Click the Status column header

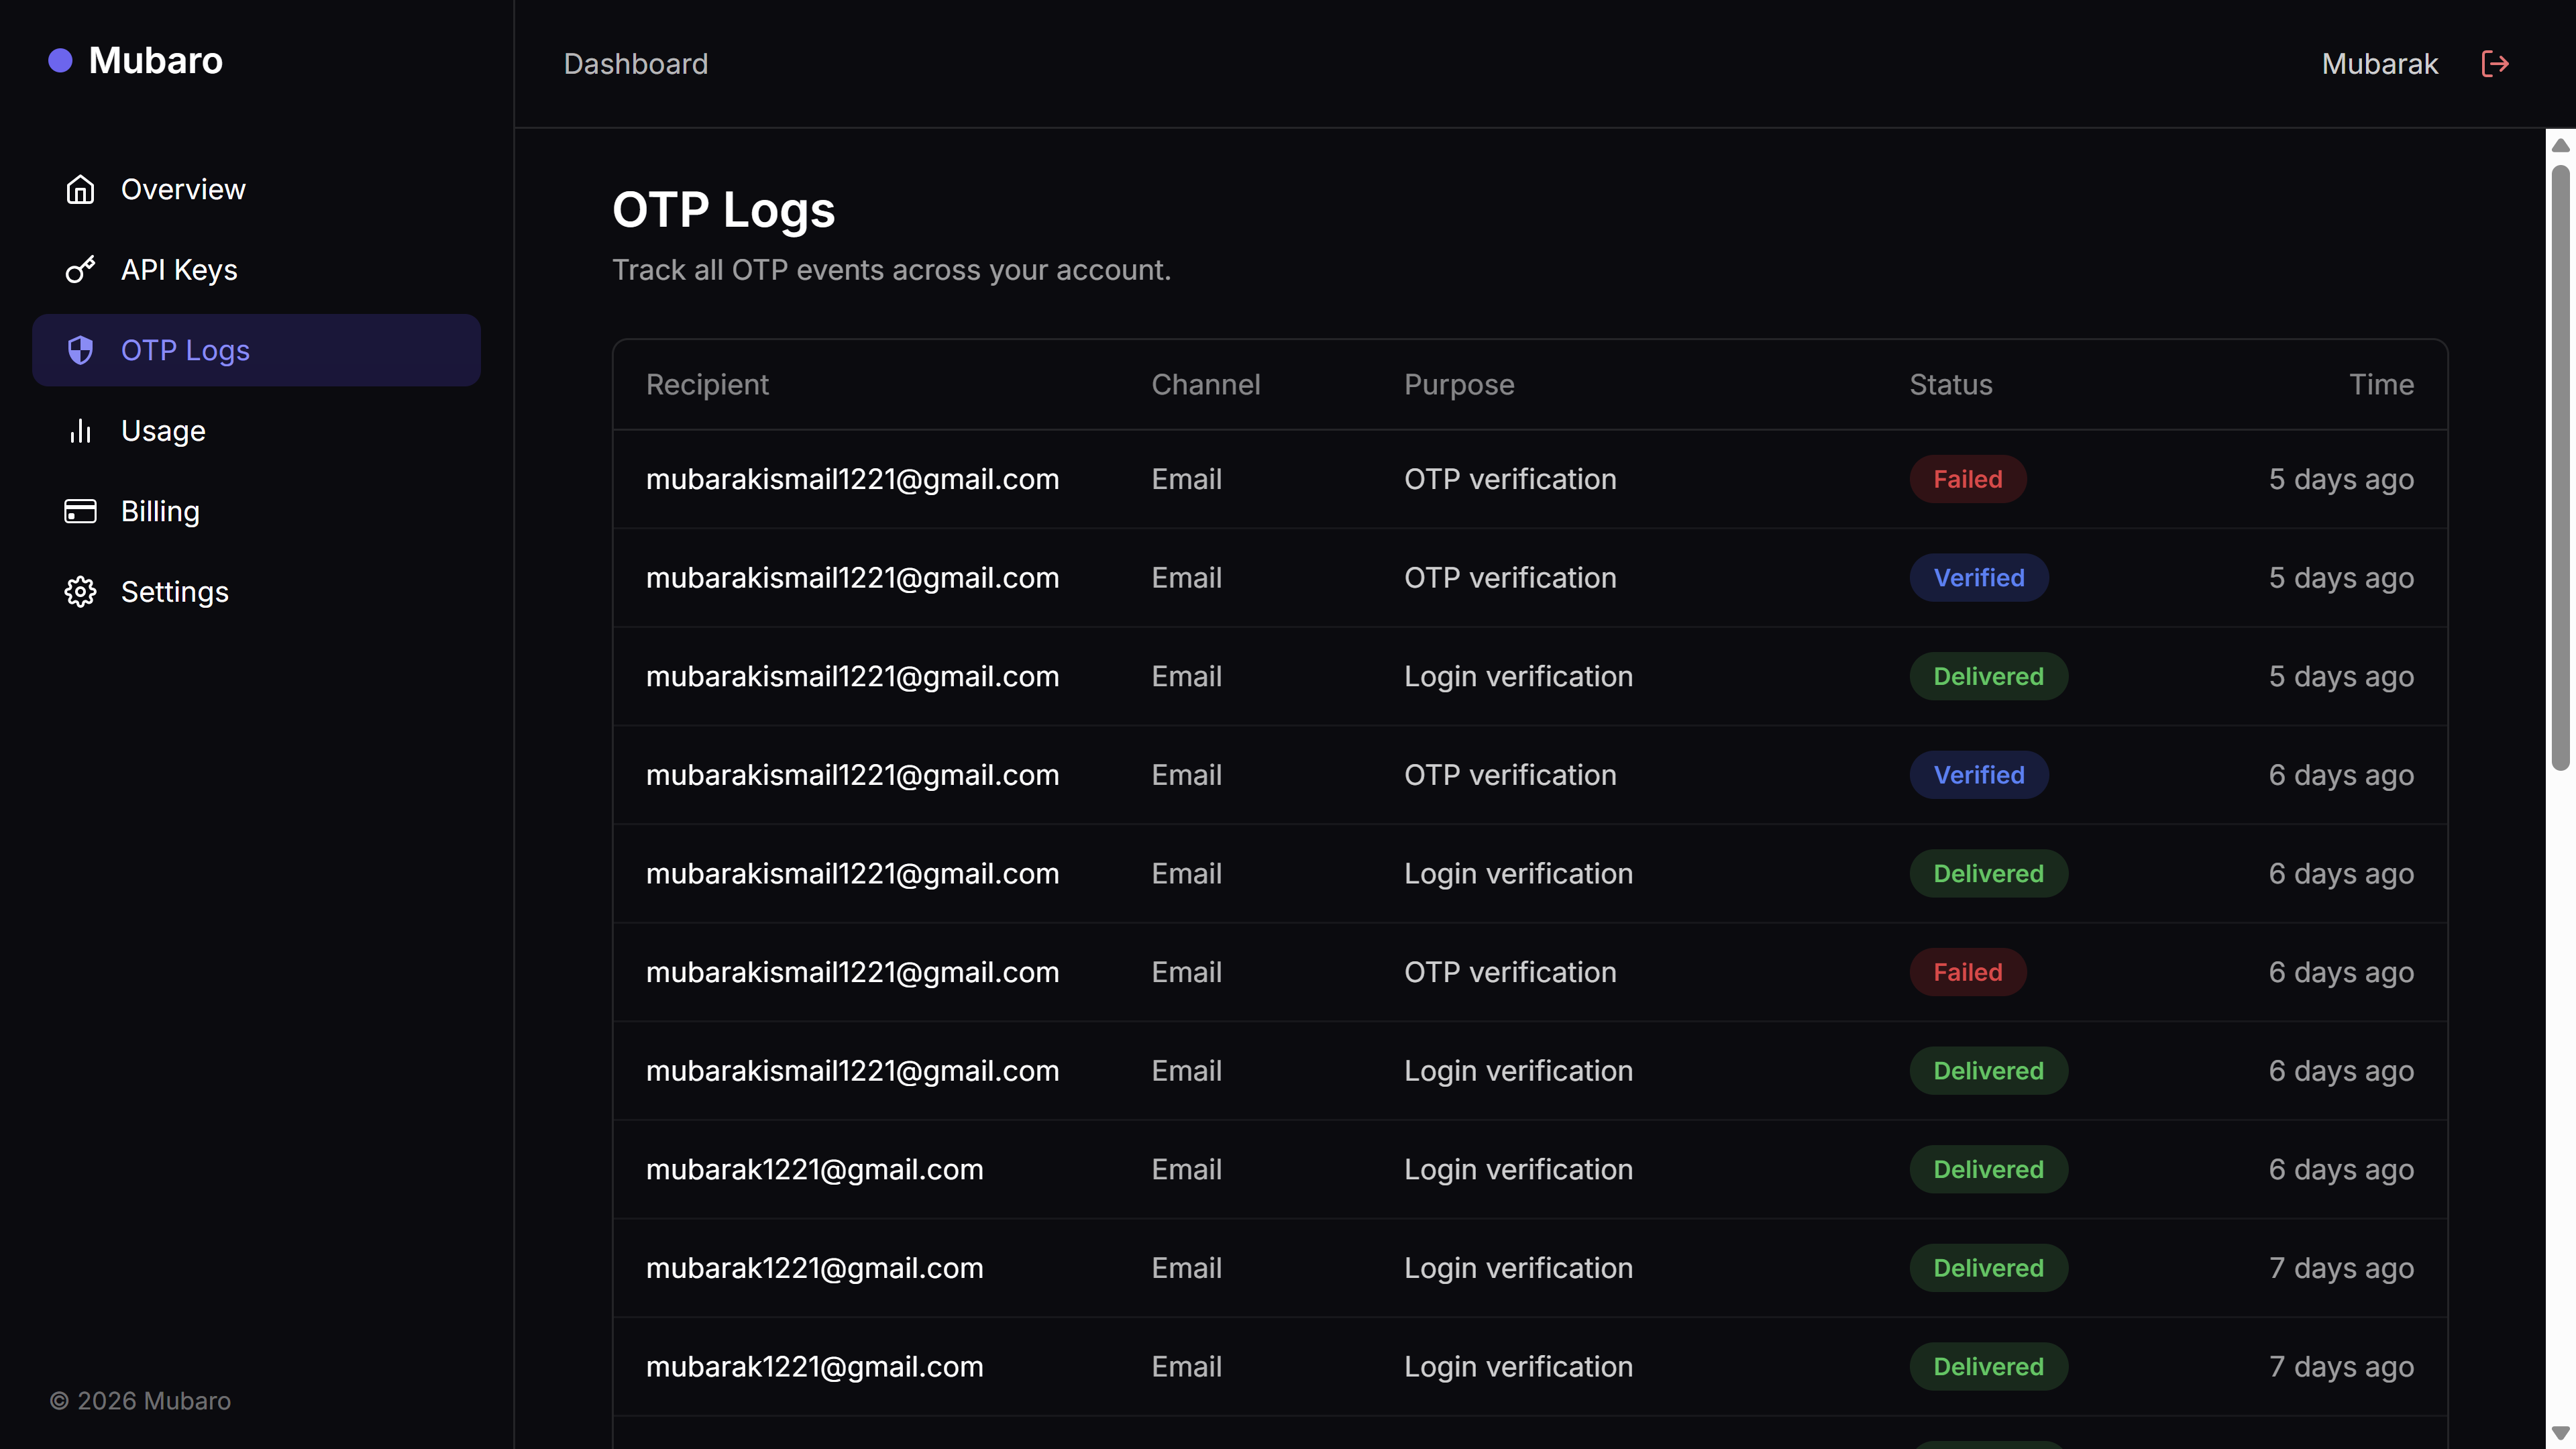click(1951, 385)
